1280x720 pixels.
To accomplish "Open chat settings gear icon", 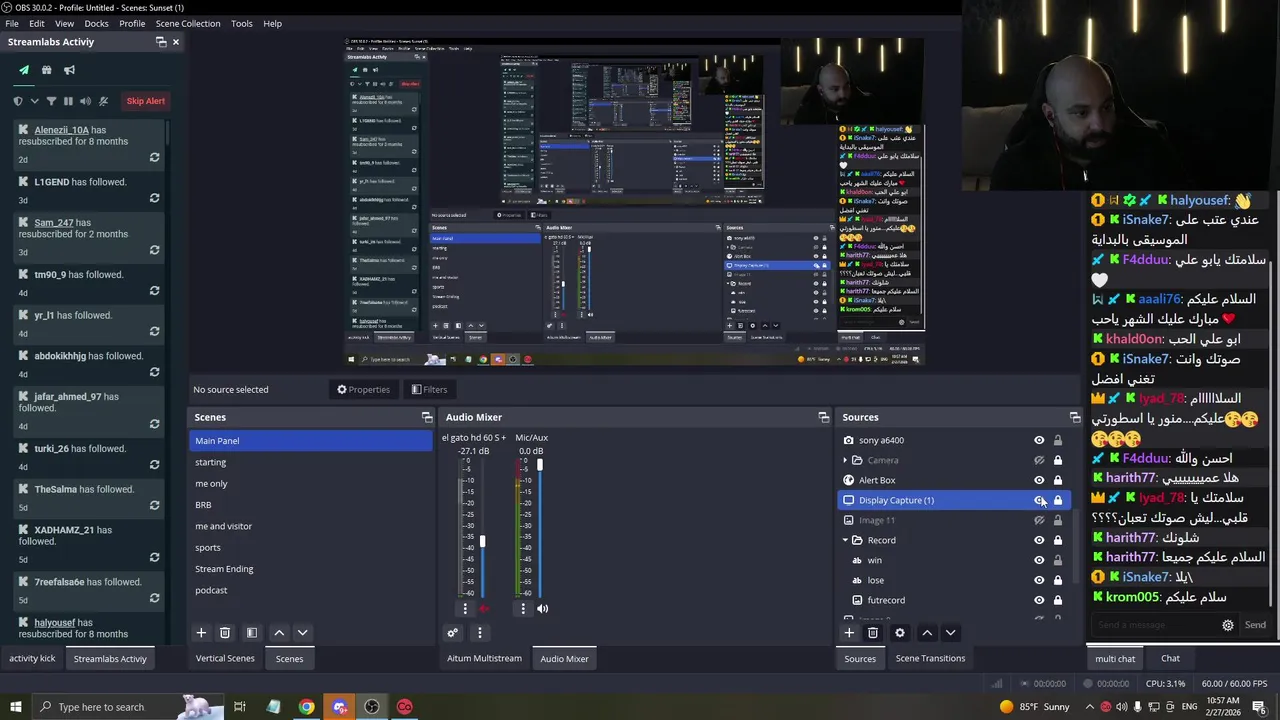I will click(x=1228, y=625).
